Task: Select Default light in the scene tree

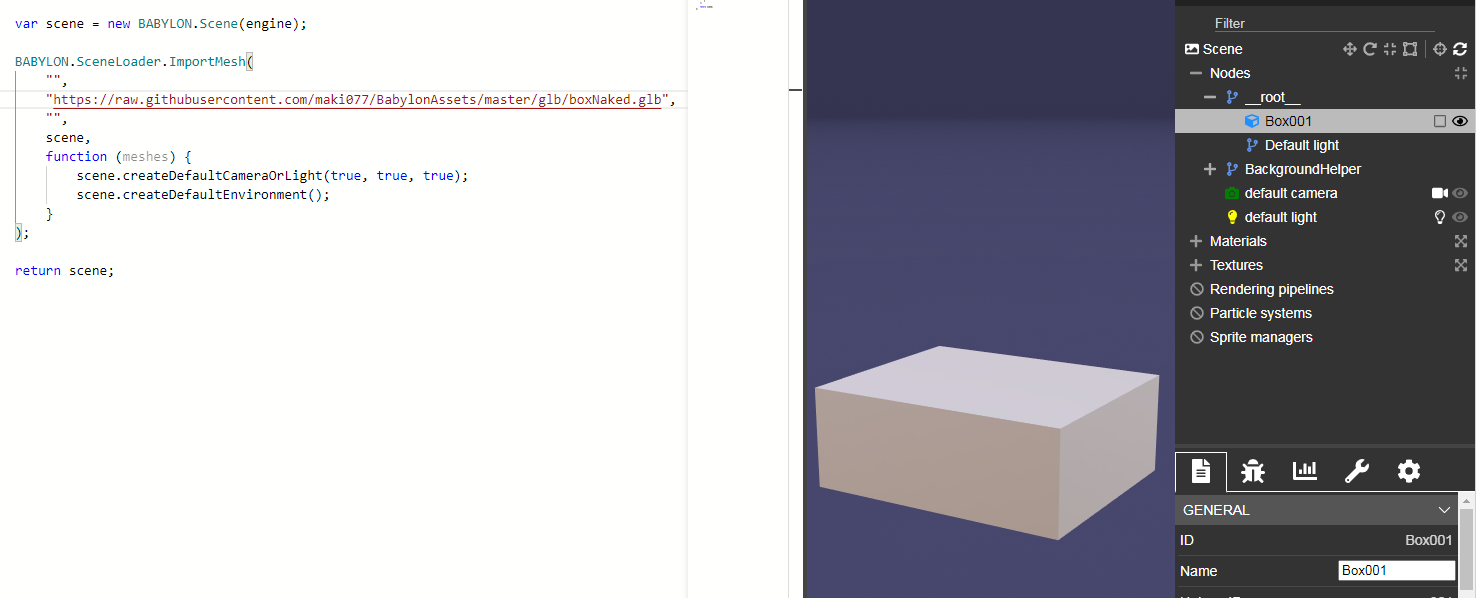Action: [x=1300, y=145]
